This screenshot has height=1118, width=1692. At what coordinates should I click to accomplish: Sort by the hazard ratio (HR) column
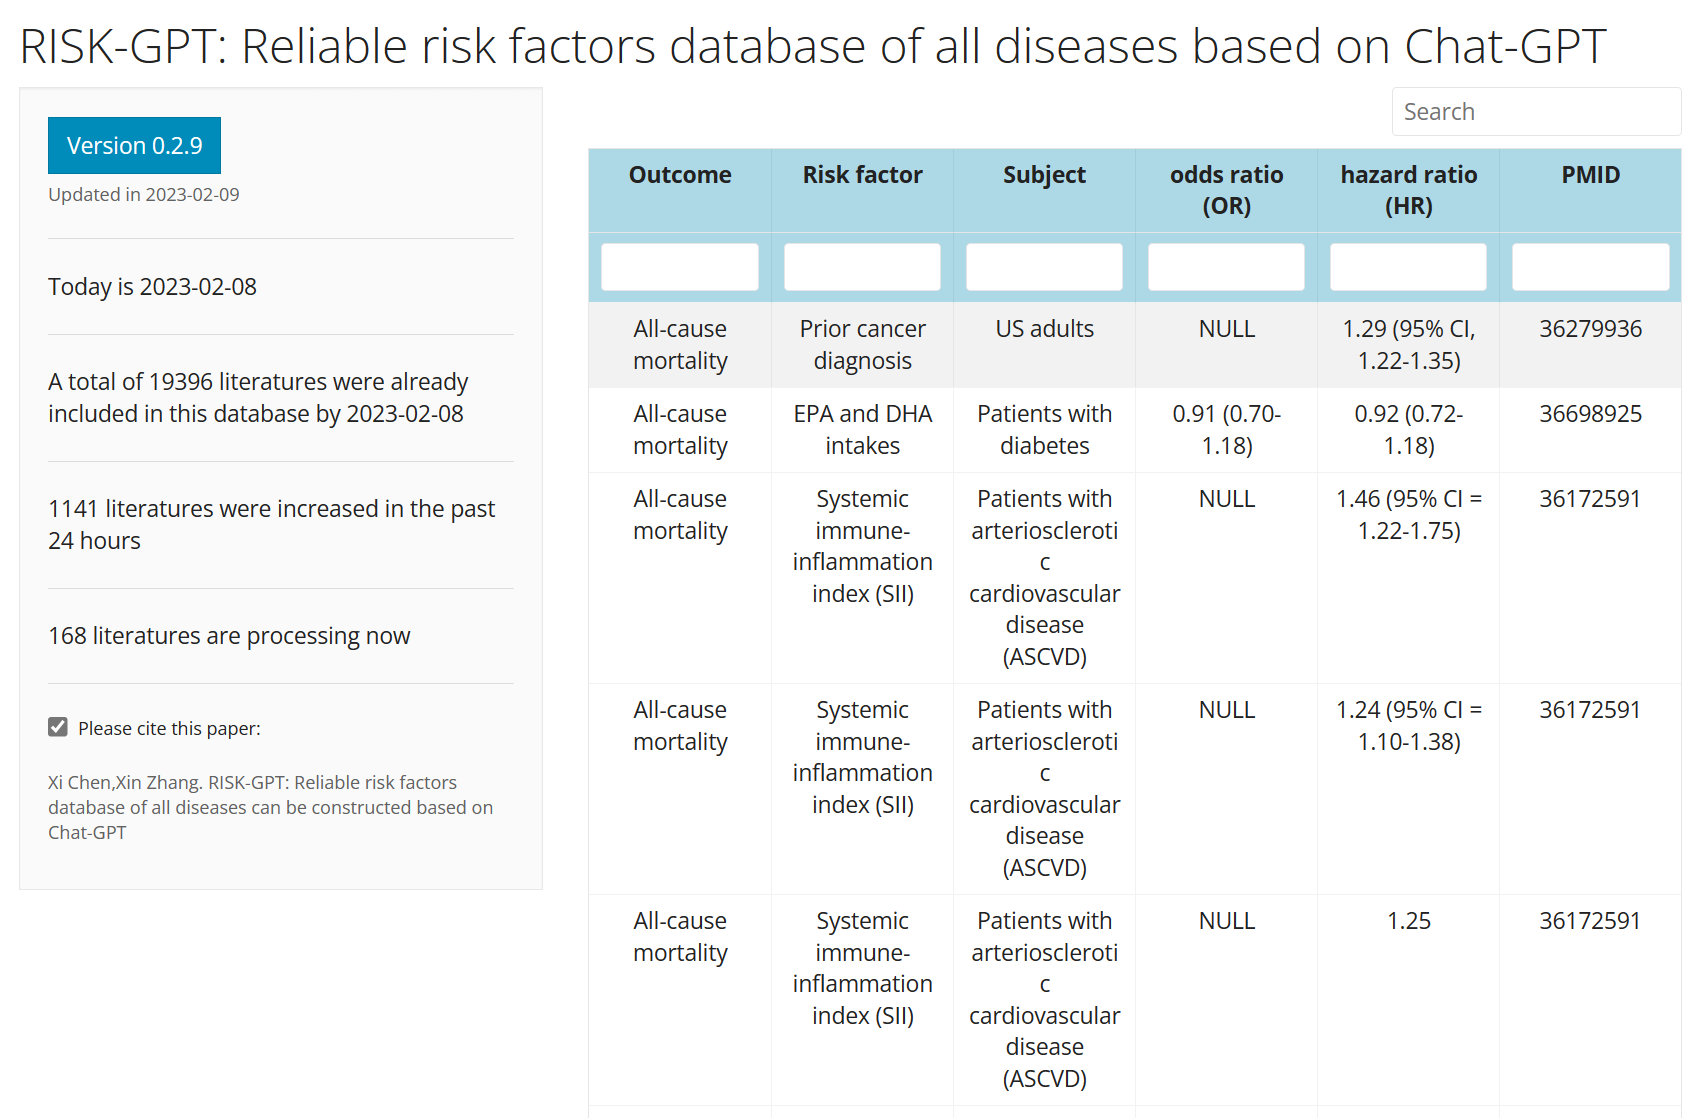point(1407,190)
